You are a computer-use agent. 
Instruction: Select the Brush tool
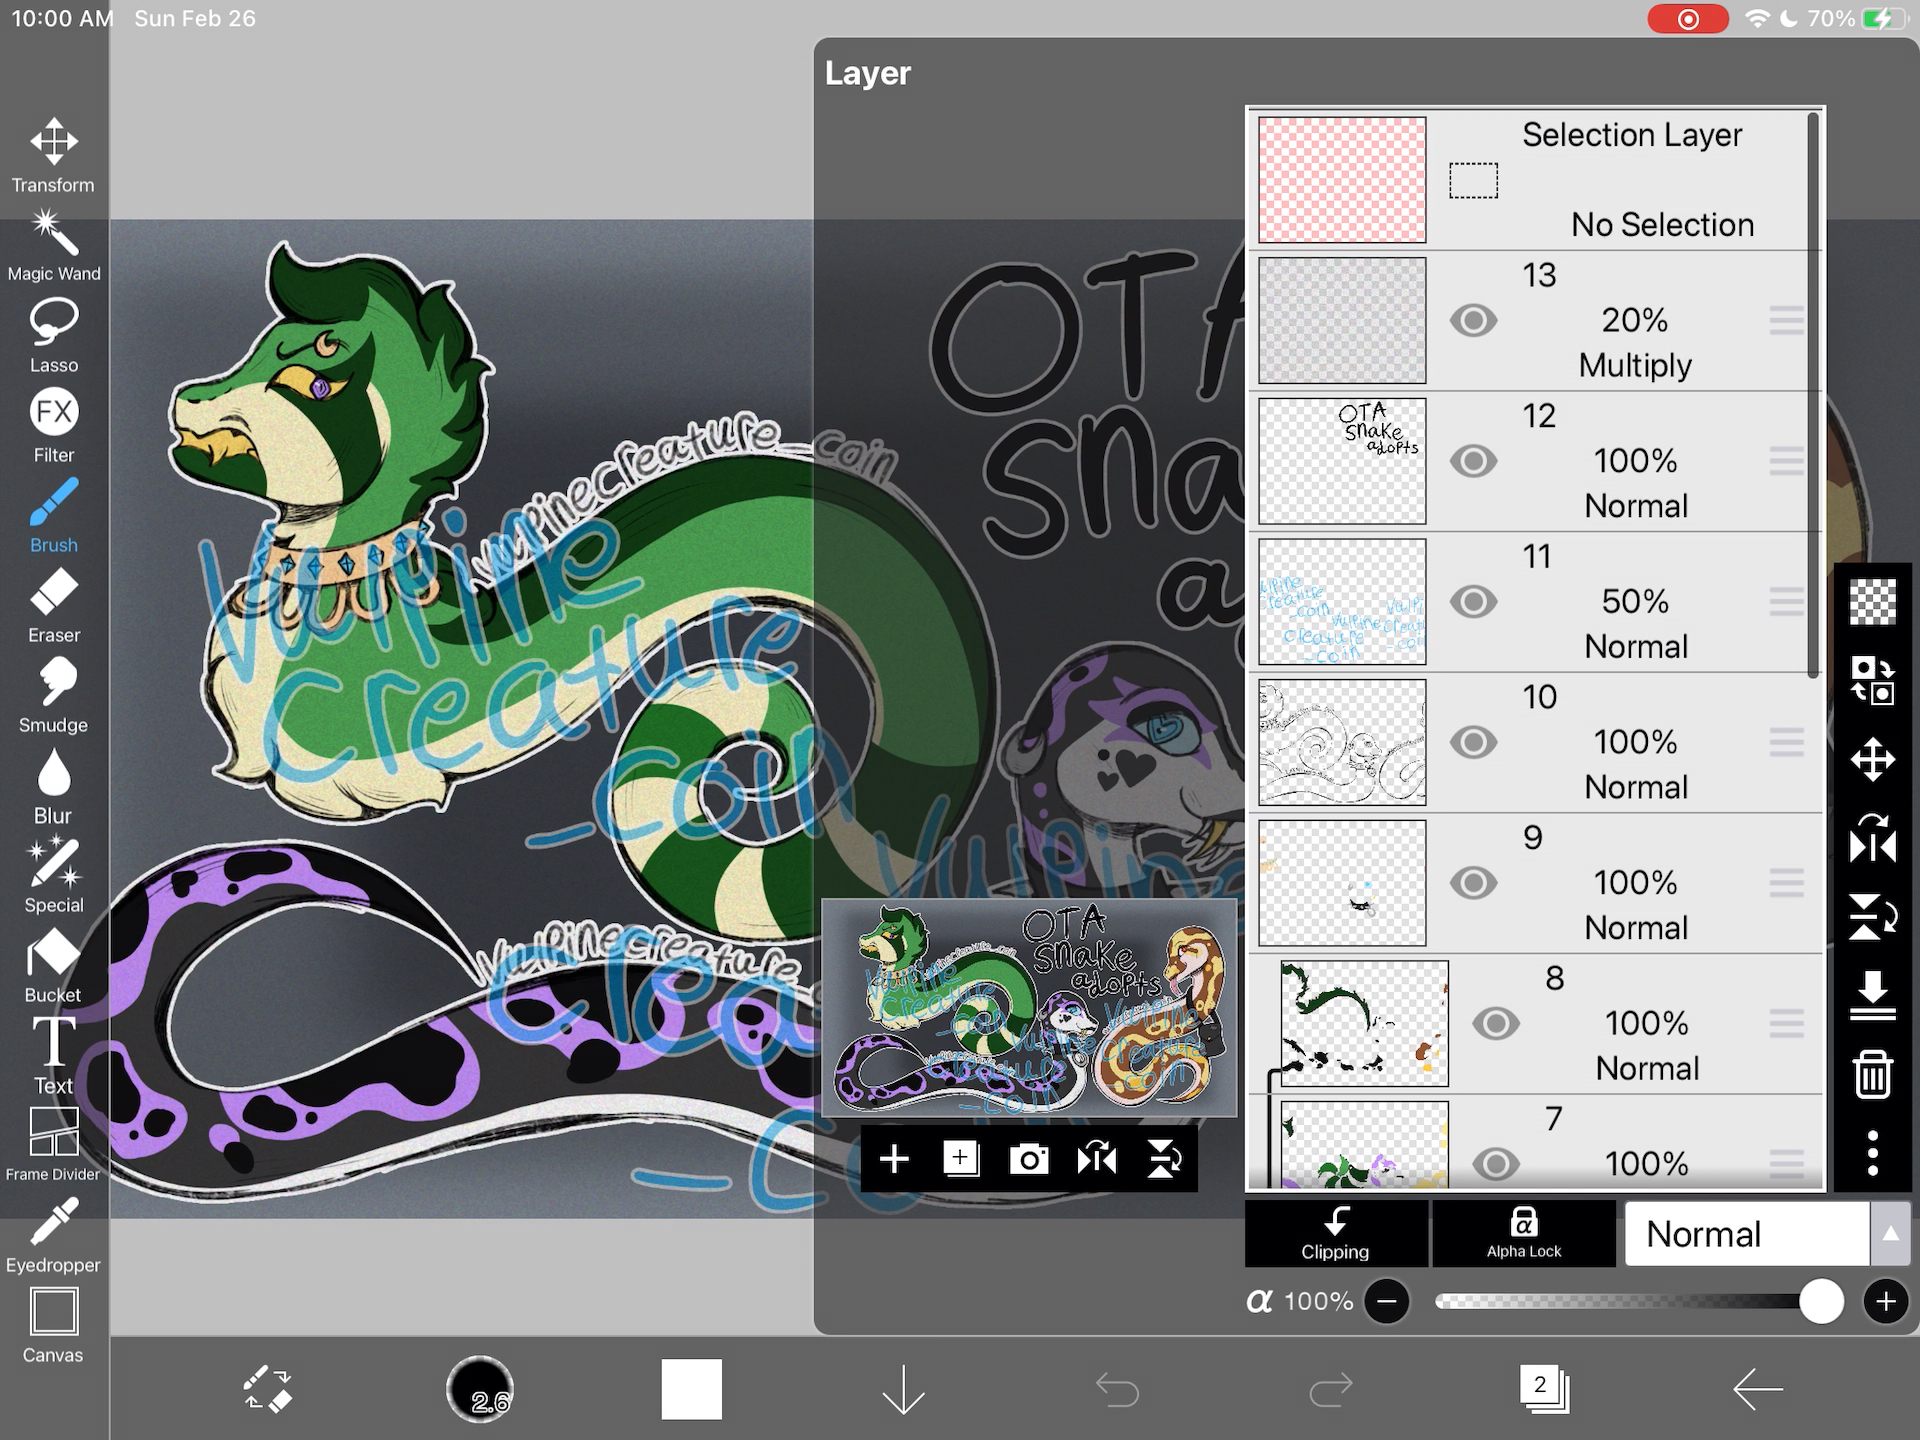click(x=54, y=516)
